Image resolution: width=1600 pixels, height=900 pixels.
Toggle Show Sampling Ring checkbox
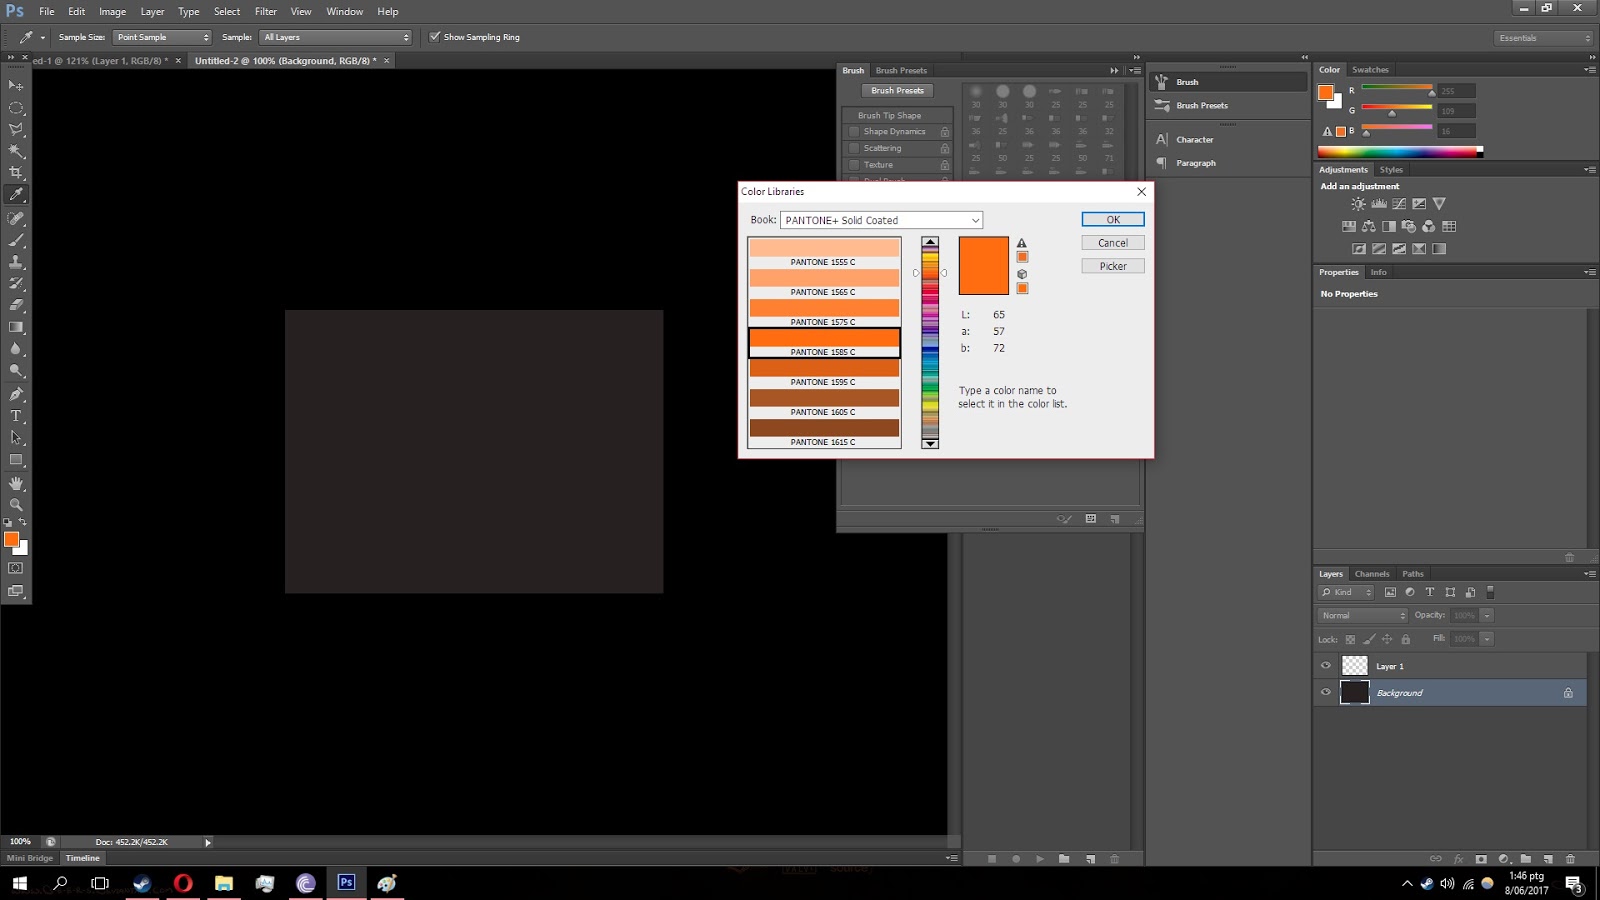(x=435, y=37)
